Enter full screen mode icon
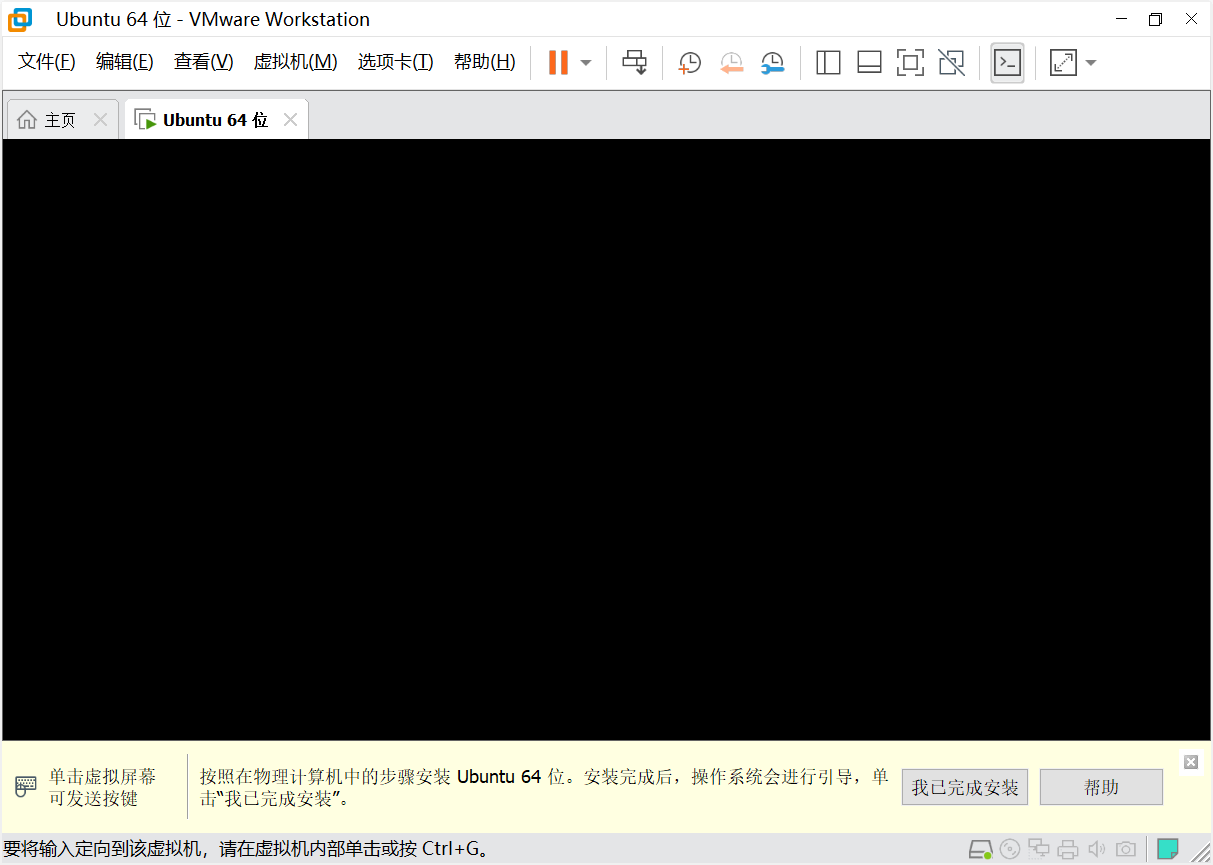 [x=910, y=63]
